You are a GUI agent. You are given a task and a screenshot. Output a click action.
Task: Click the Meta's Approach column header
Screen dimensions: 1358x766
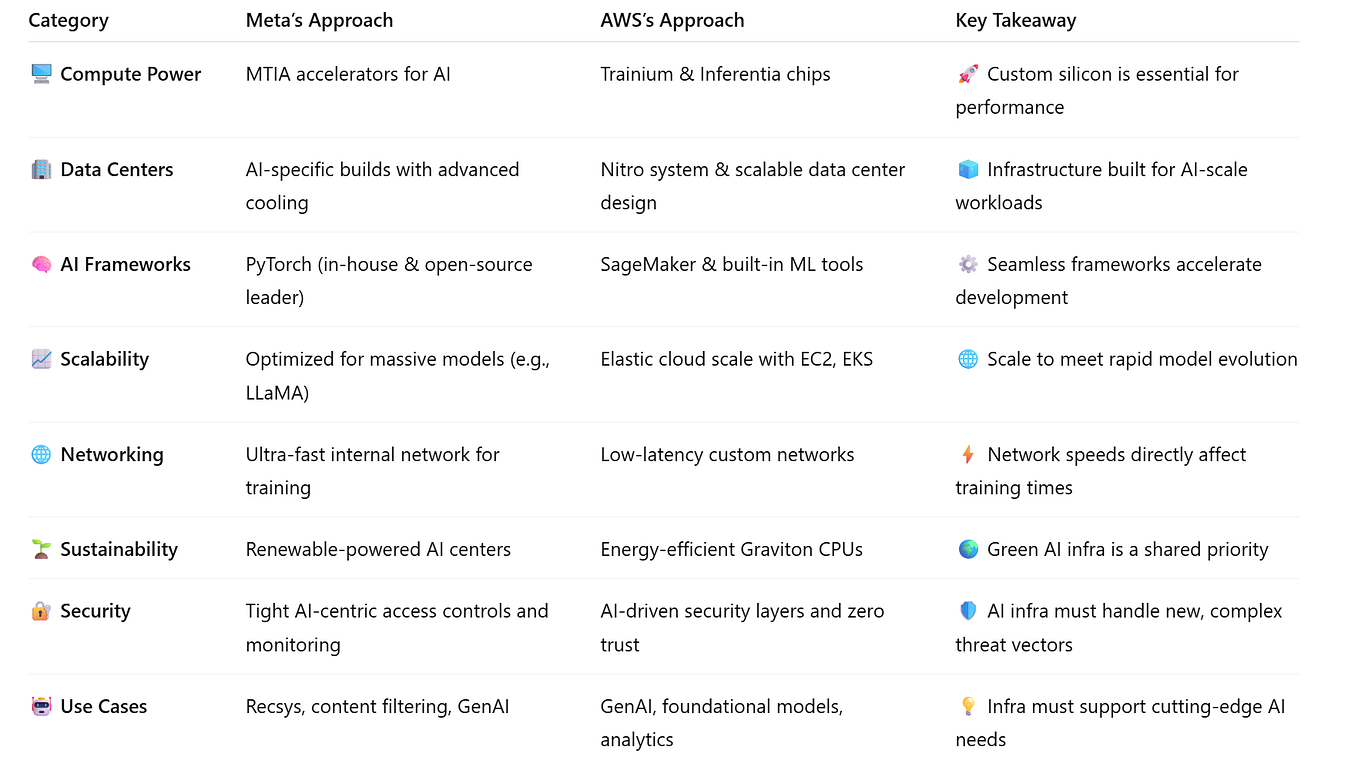(x=319, y=20)
